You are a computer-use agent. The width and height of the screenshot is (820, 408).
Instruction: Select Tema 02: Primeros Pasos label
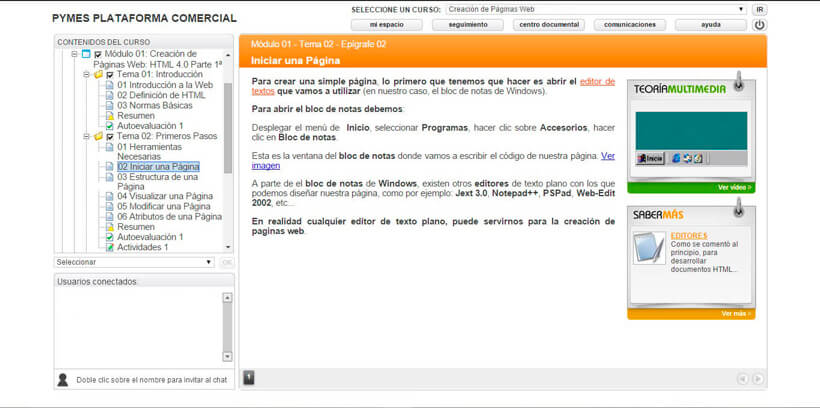click(167, 137)
